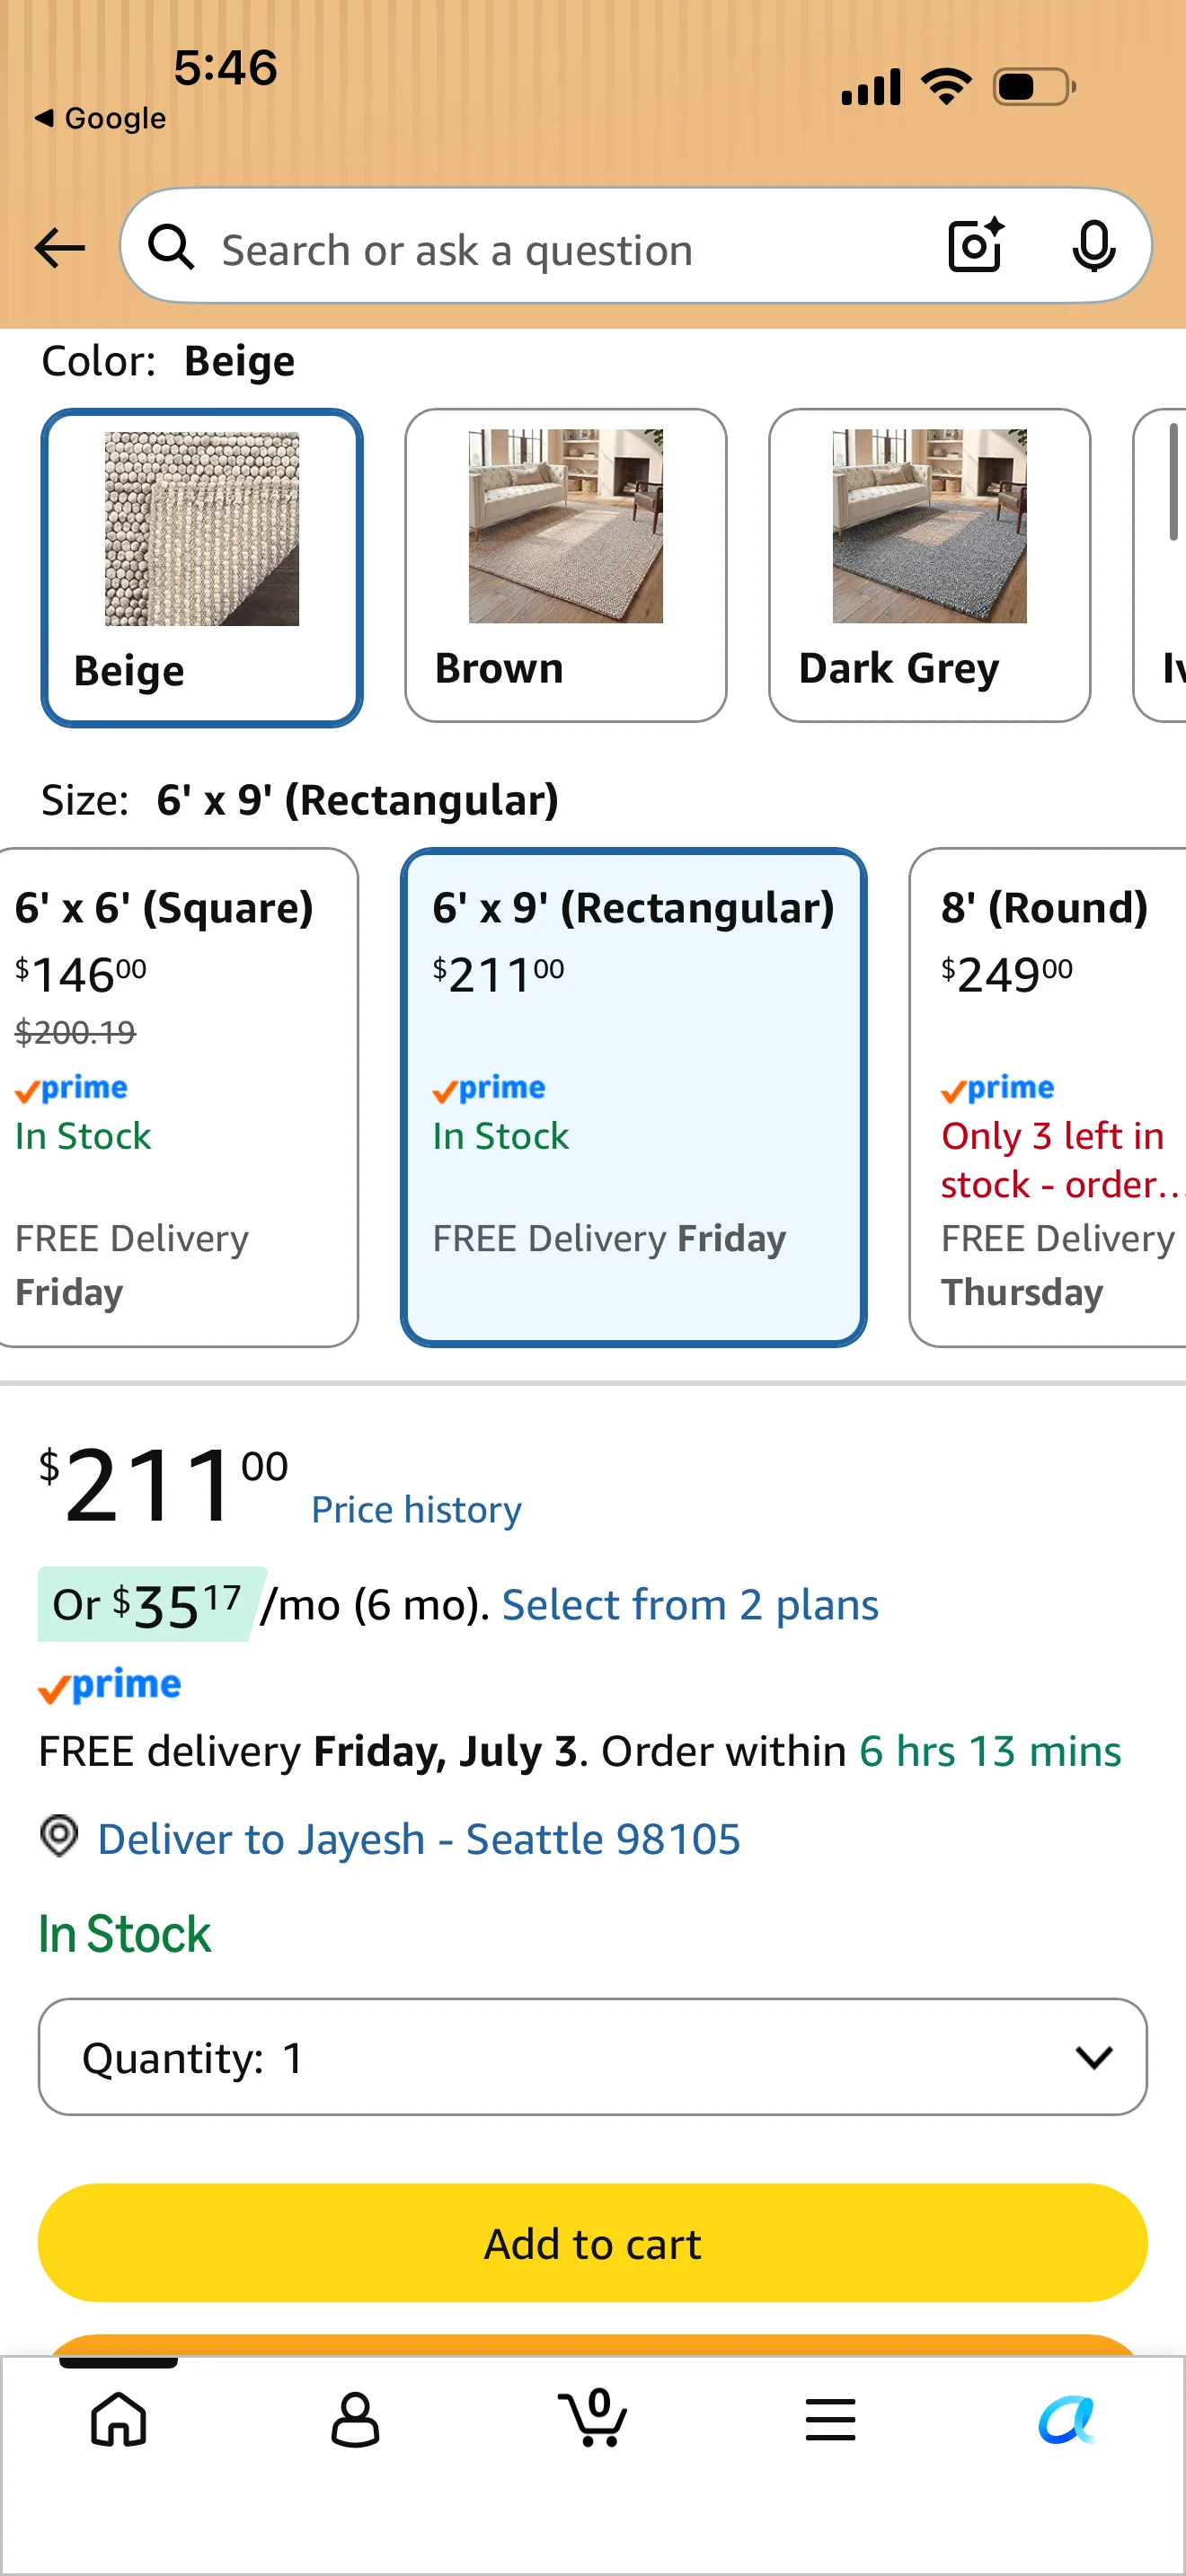Select the Brown color option
Image resolution: width=1186 pixels, height=2576 pixels.
[566, 565]
